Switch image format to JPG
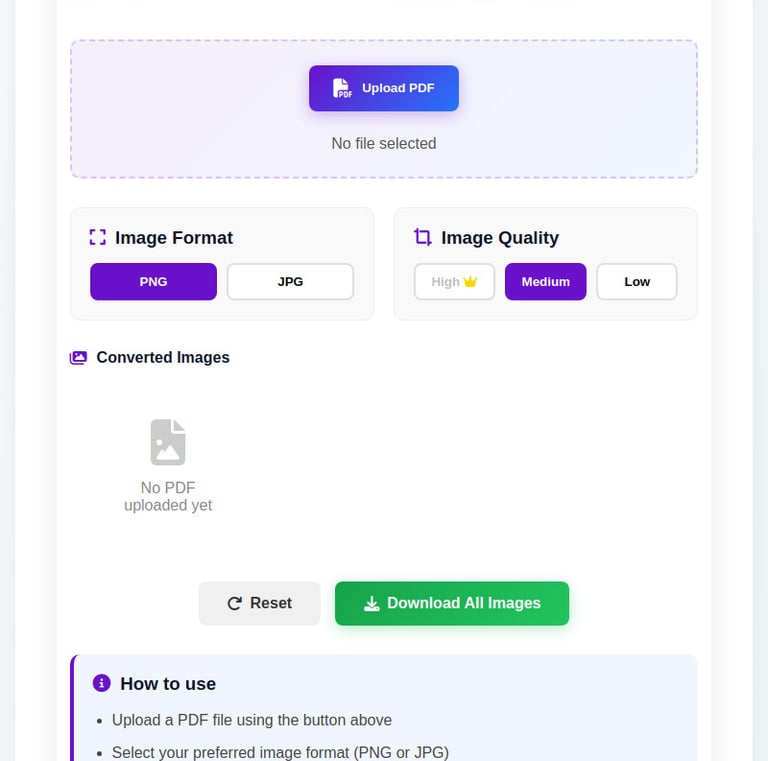This screenshot has width=768, height=761. coord(290,282)
